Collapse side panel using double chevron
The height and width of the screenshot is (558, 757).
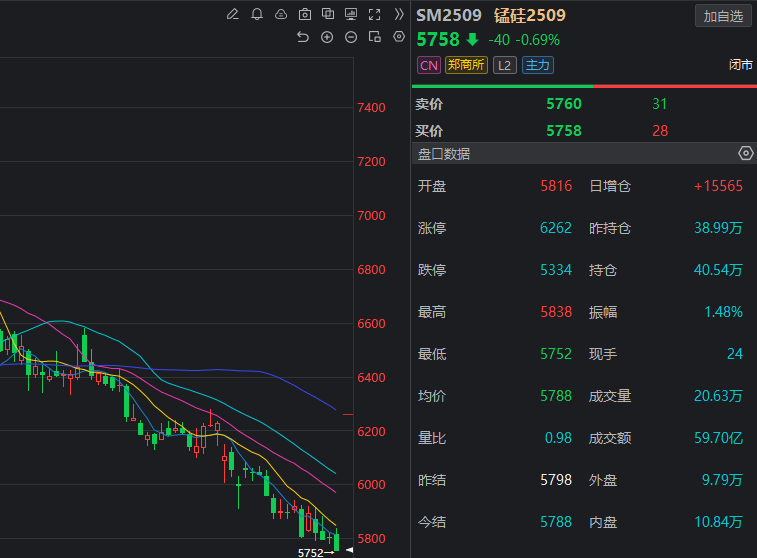click(399, 14)
